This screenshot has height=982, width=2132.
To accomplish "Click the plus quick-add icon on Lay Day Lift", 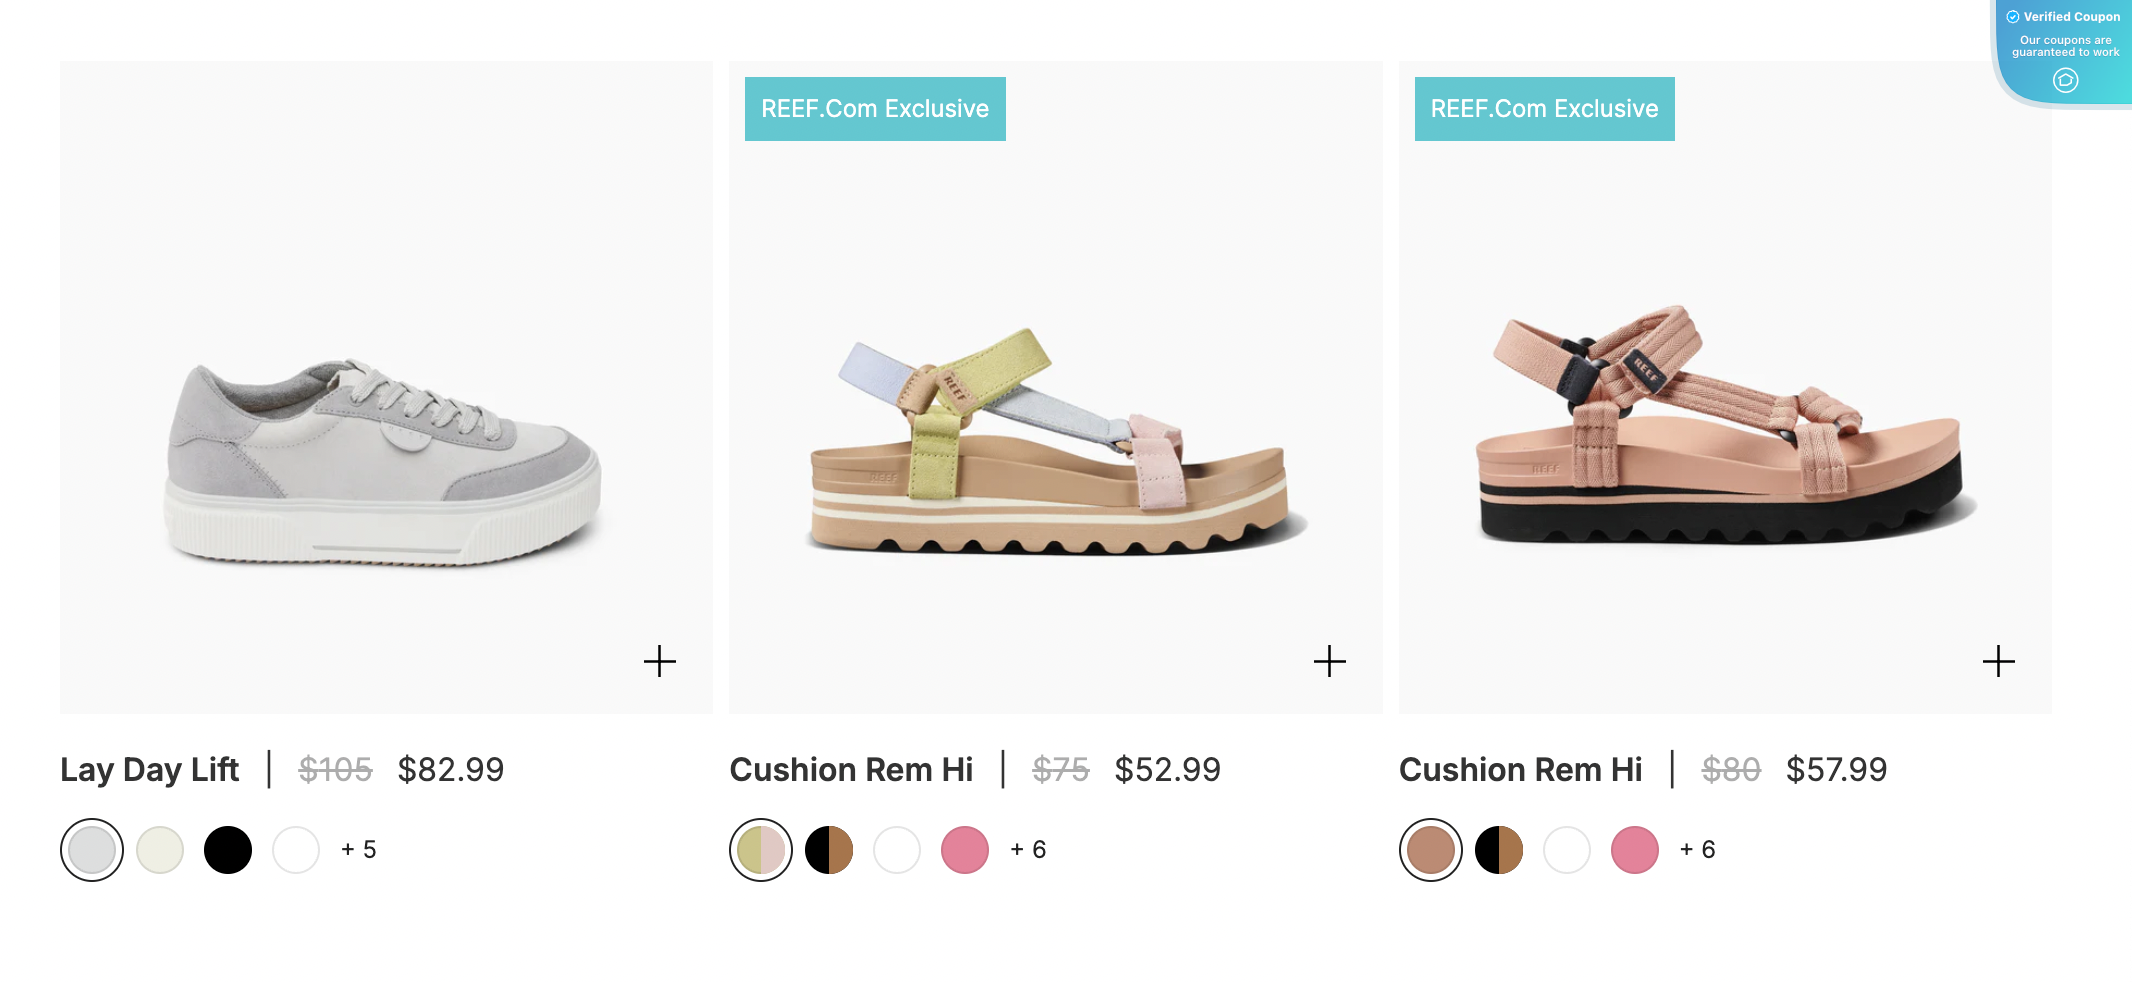I will [660, 660].
